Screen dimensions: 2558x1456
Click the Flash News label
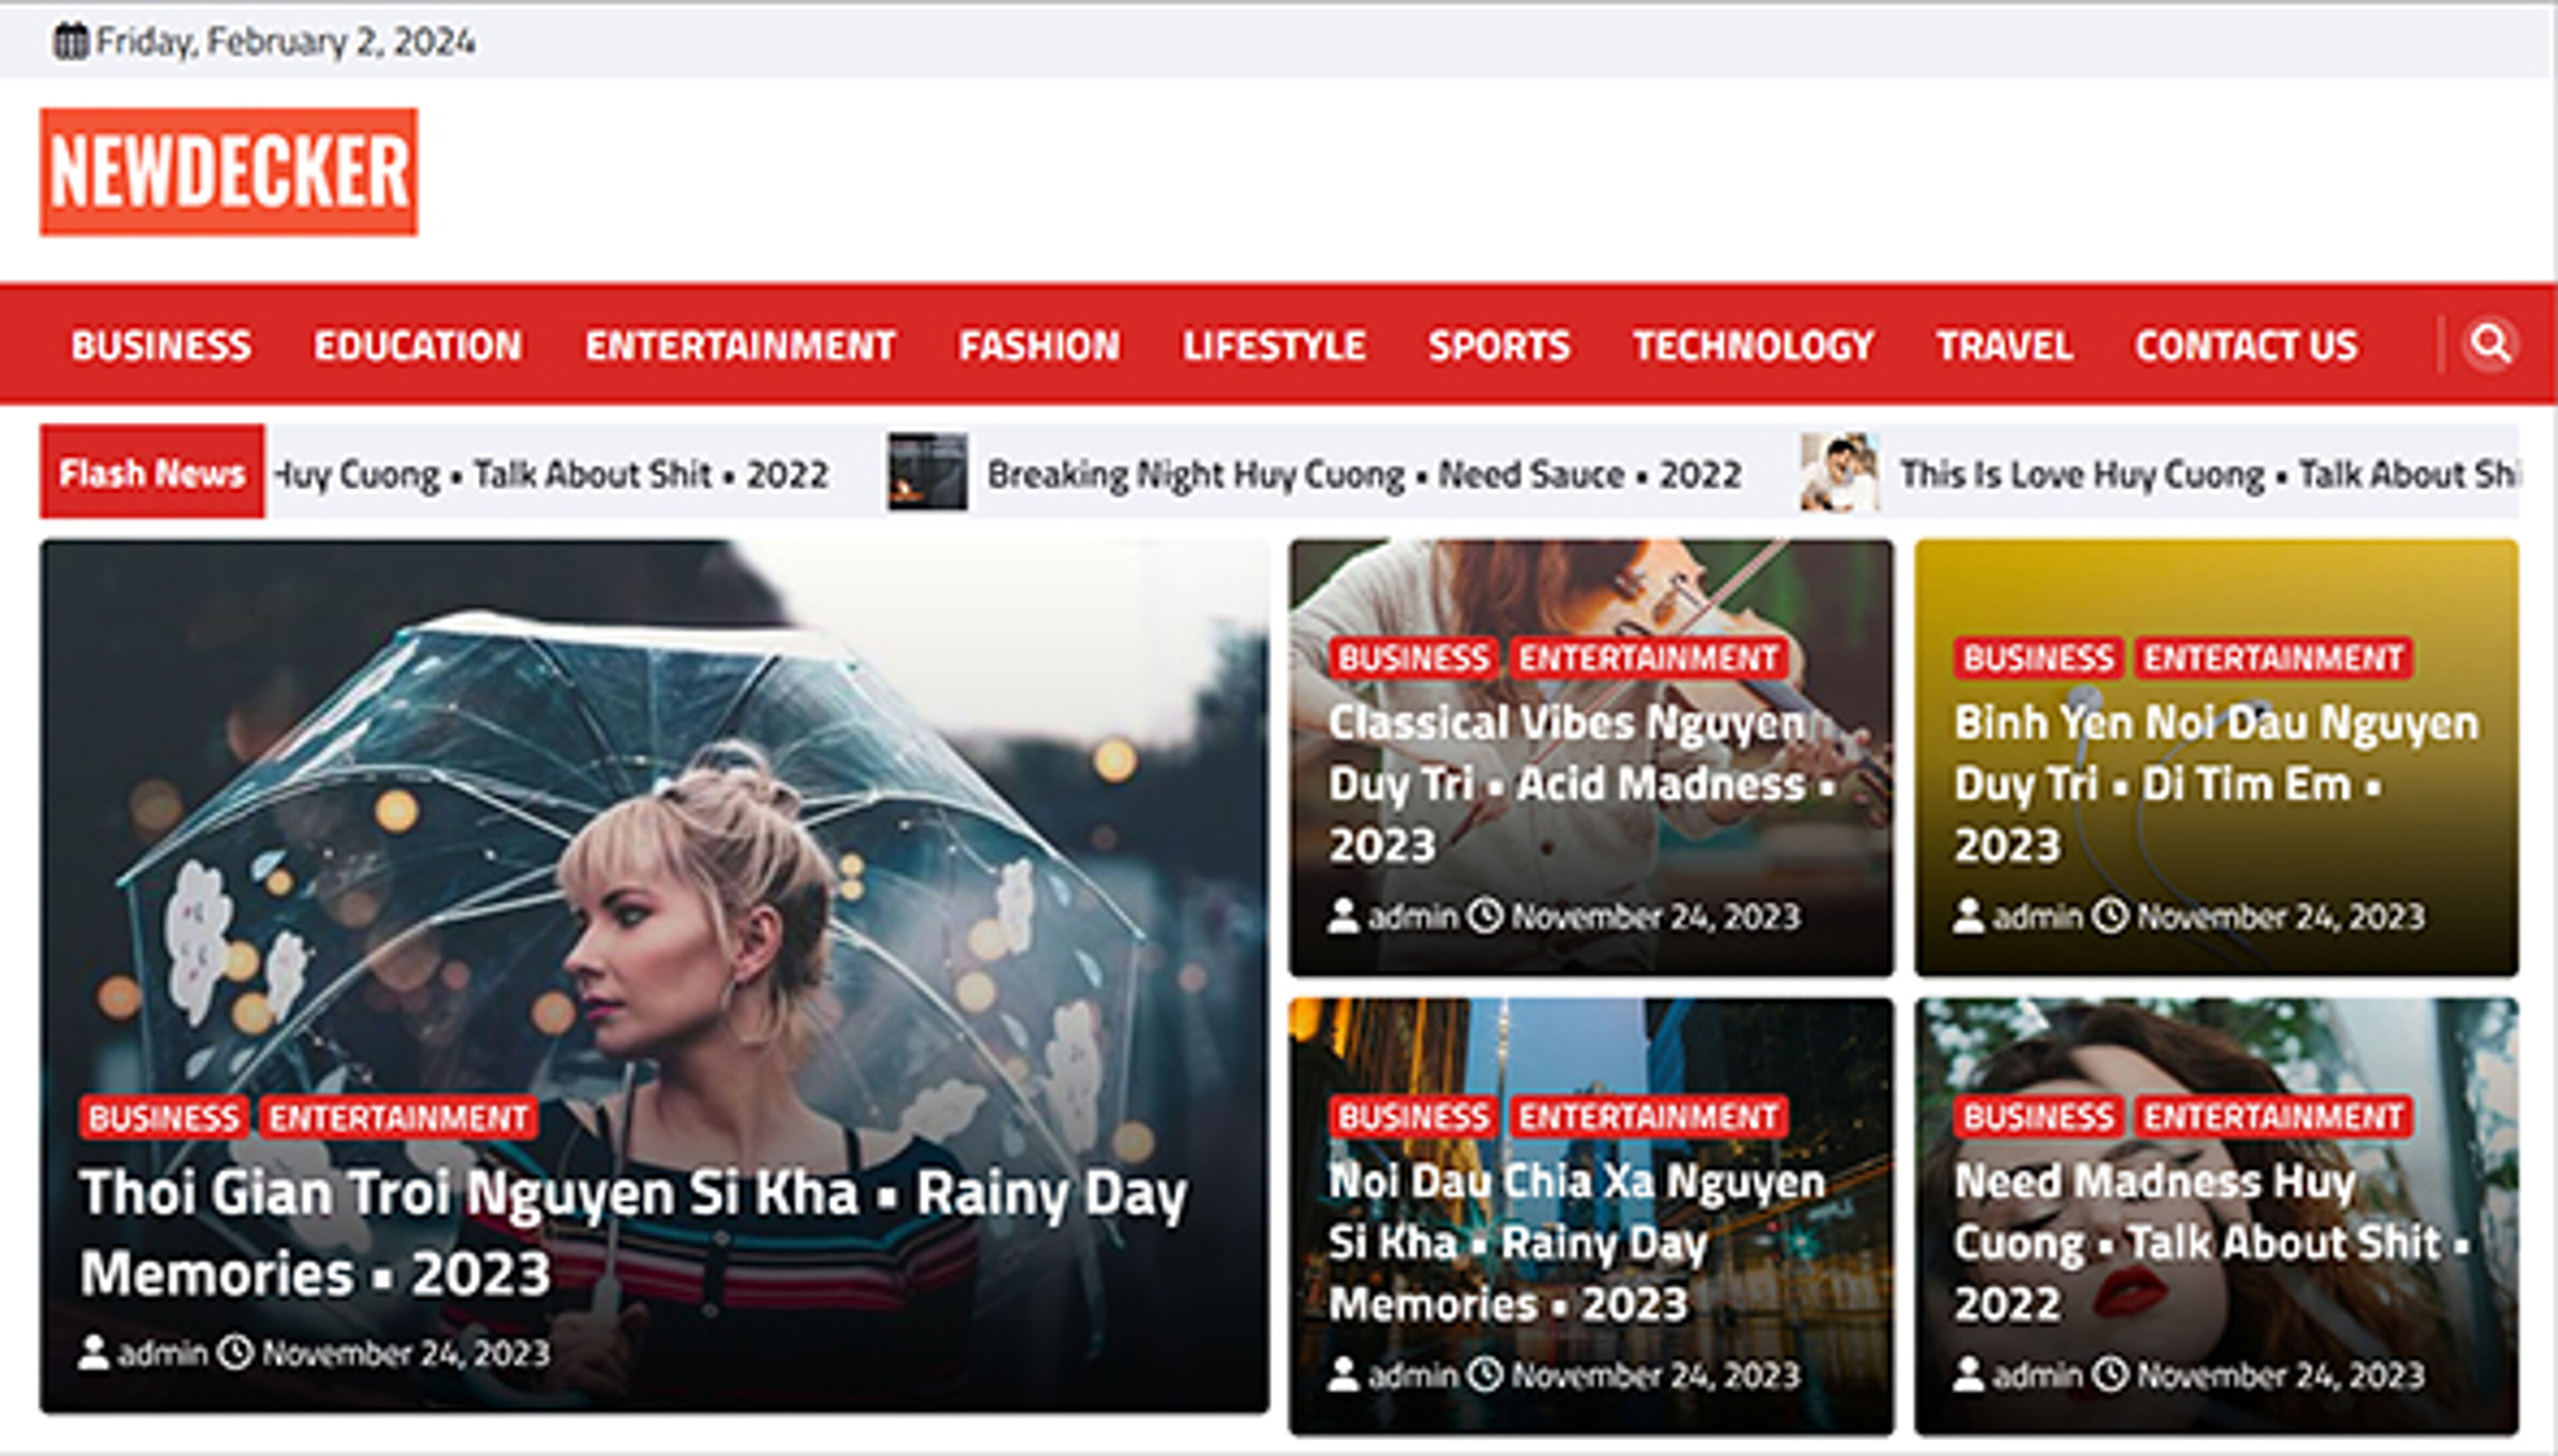point(152,472)
